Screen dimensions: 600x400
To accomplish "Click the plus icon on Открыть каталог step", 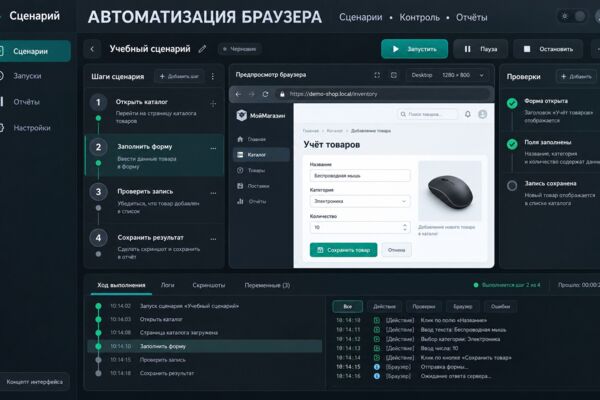I will 213,103.
